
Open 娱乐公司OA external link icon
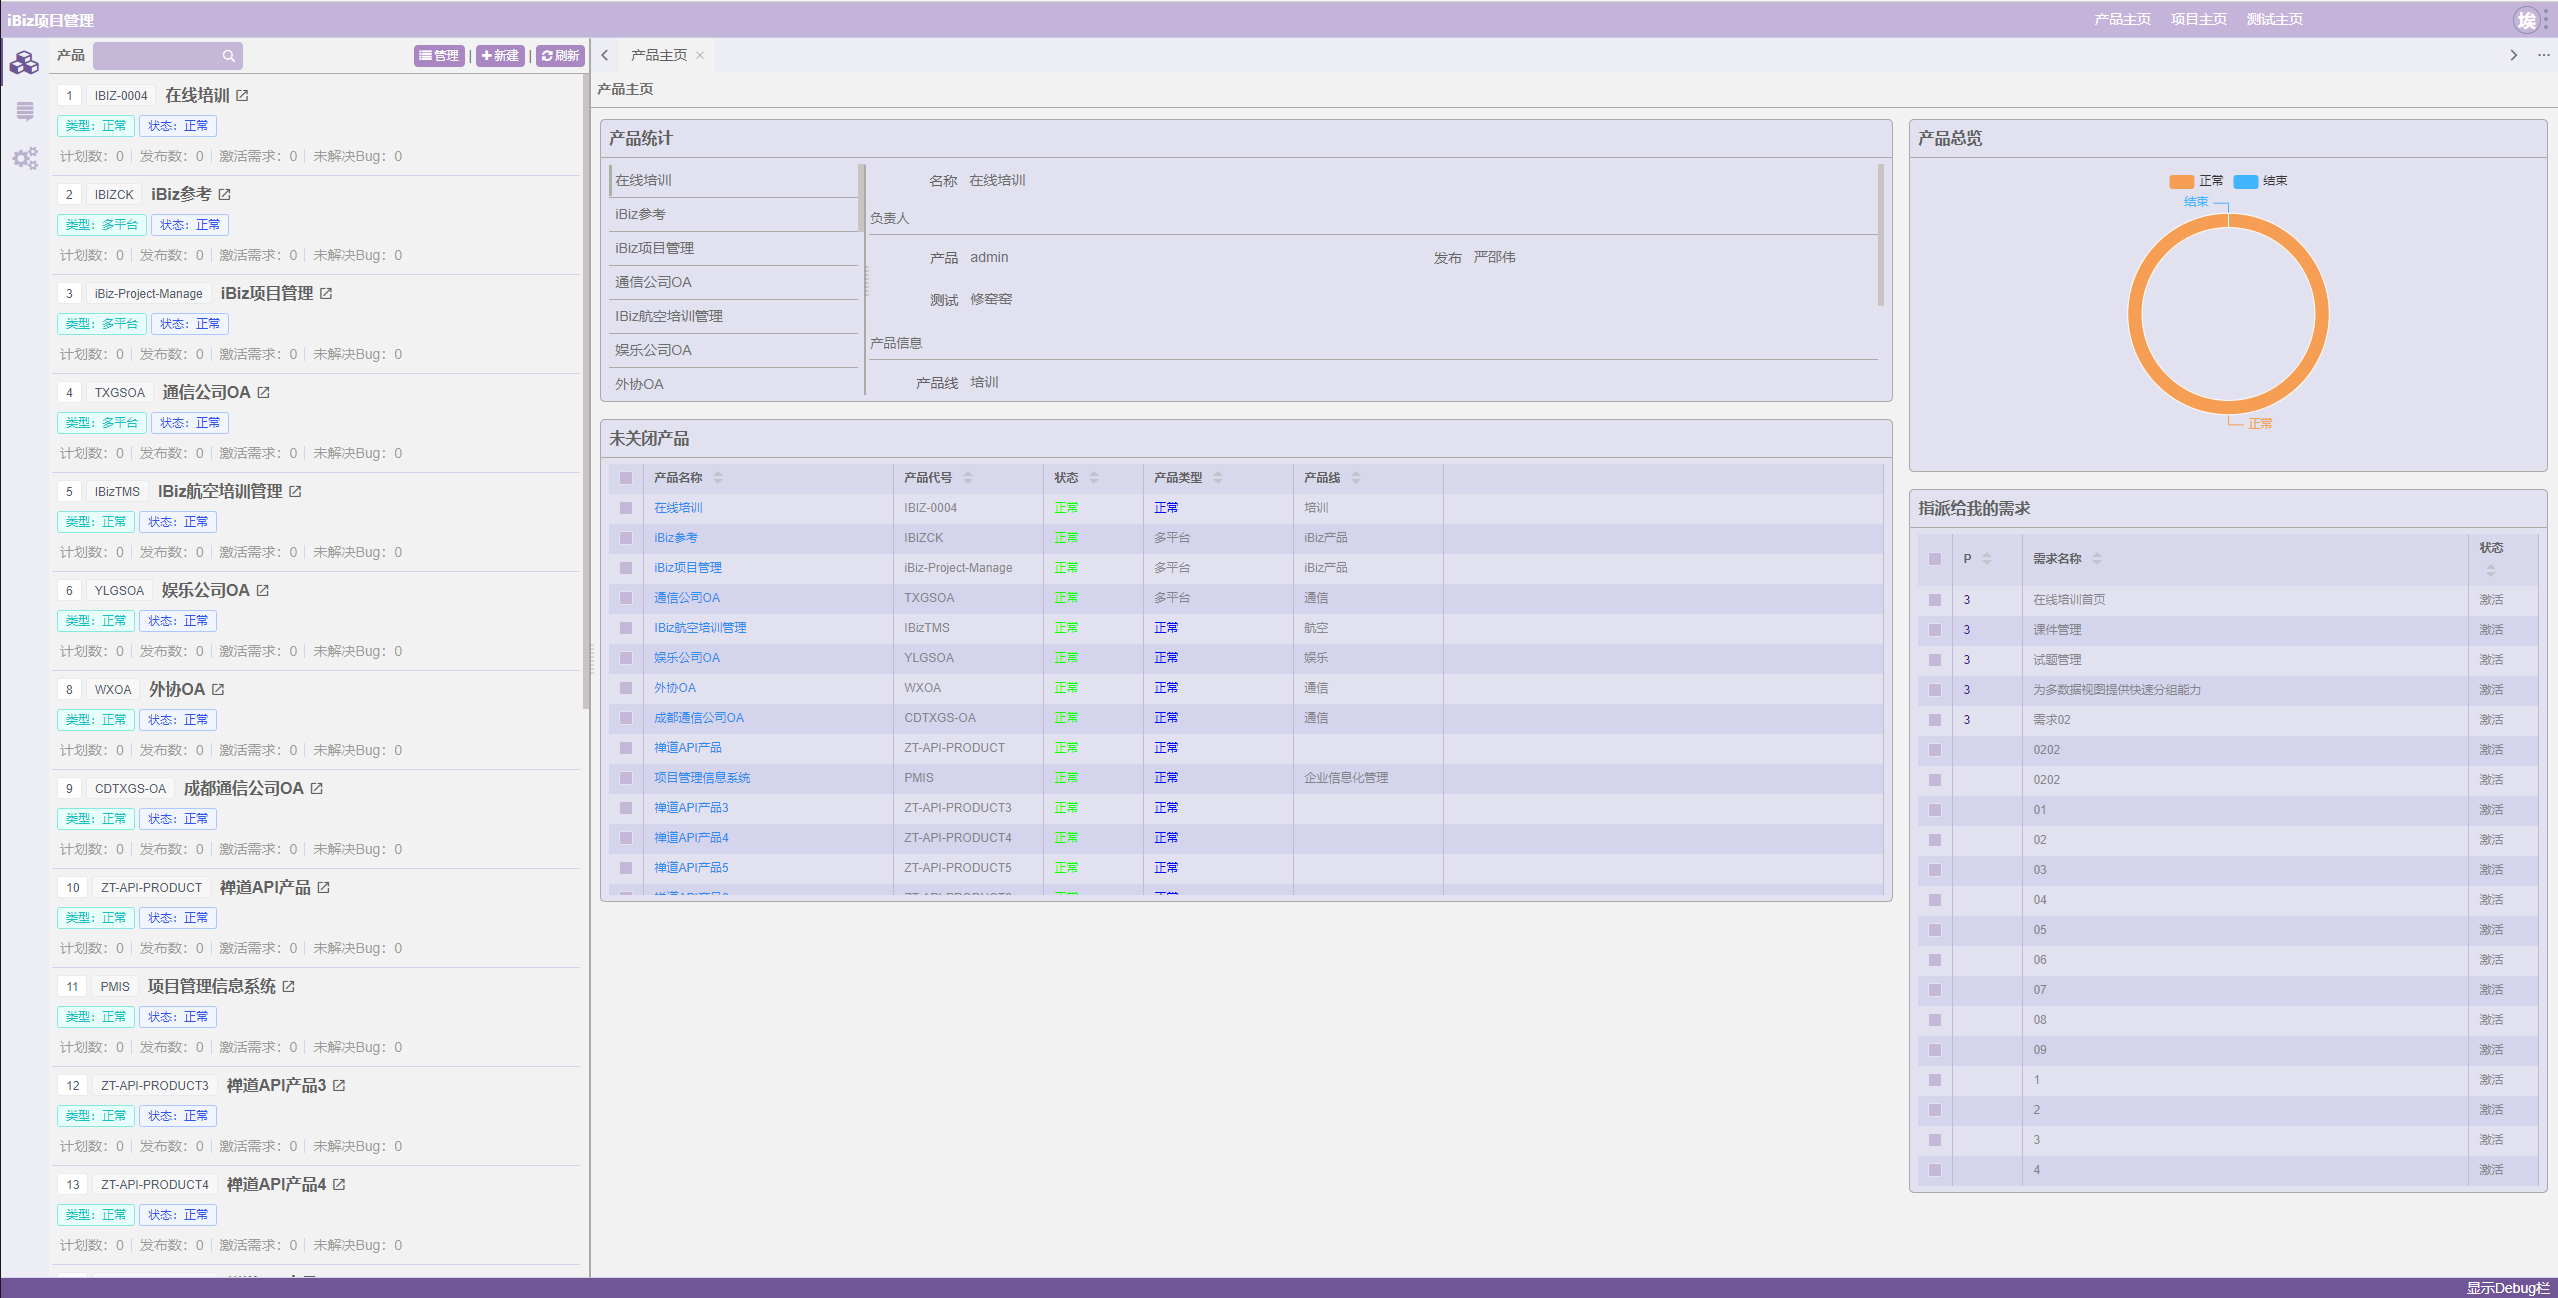point(262,591)
